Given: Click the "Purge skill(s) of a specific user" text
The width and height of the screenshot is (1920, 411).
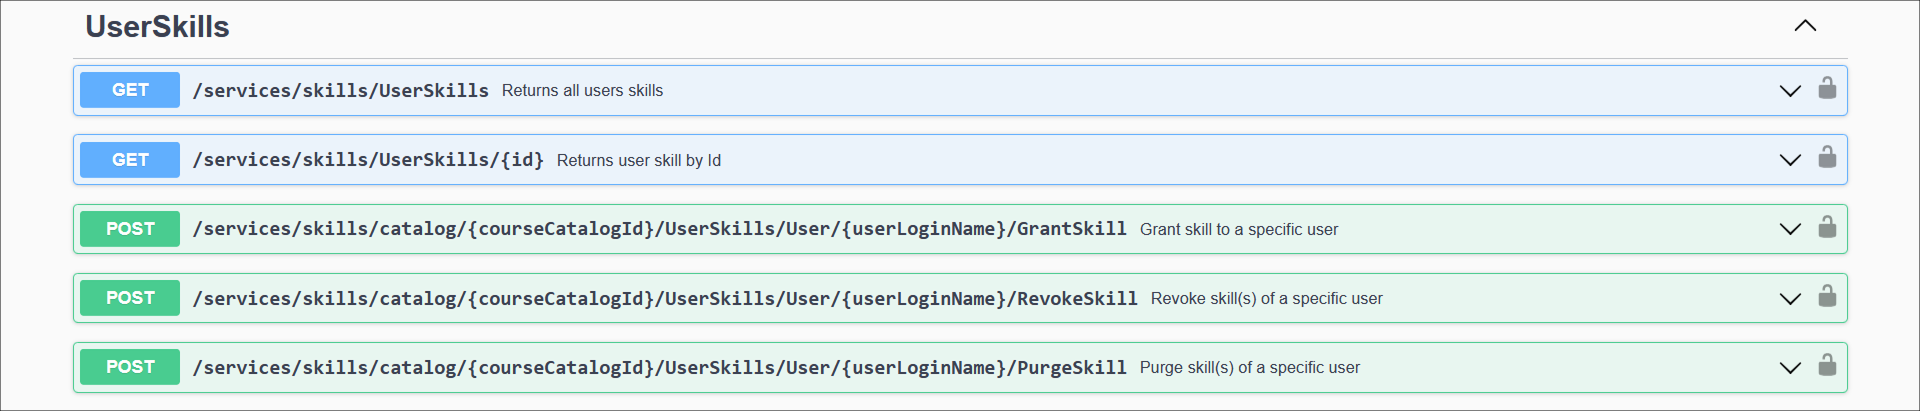Looking at the screenshot, I should coord(1249,368).
